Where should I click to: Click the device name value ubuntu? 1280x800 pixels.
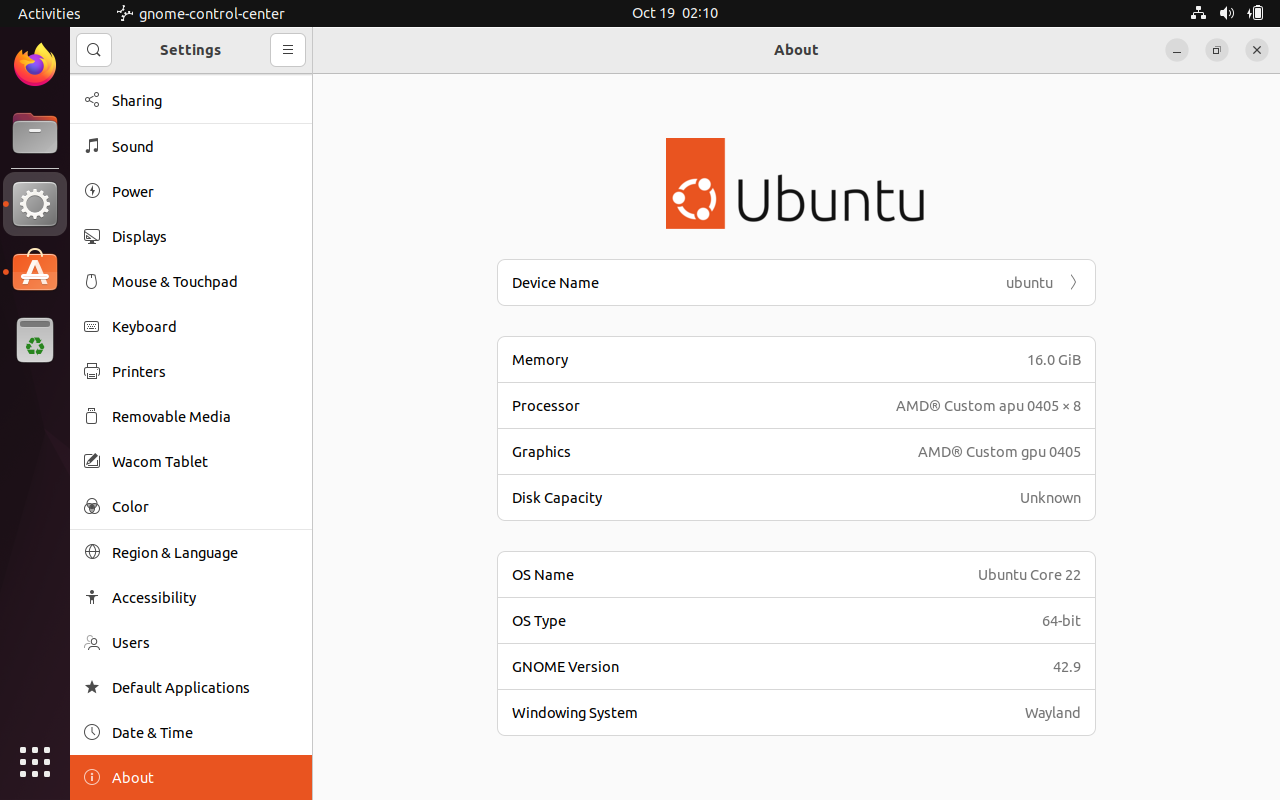coord(1029,283)
